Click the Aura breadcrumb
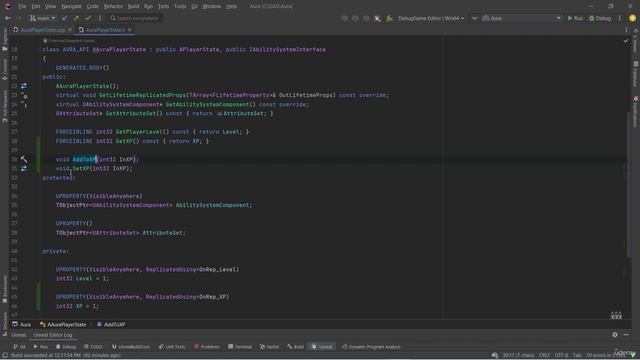 (21, 324)
